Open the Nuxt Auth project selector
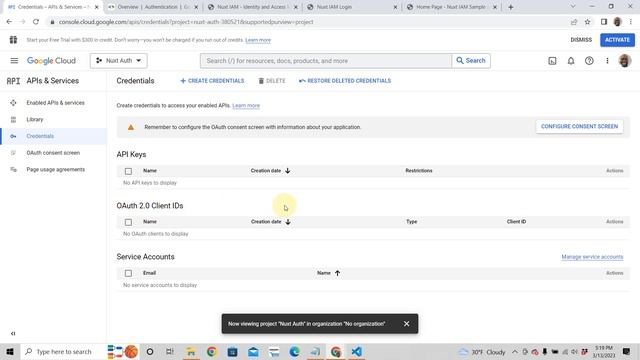Image resolution: width=640 pixels, height=360 pixels. click(119, 60)
